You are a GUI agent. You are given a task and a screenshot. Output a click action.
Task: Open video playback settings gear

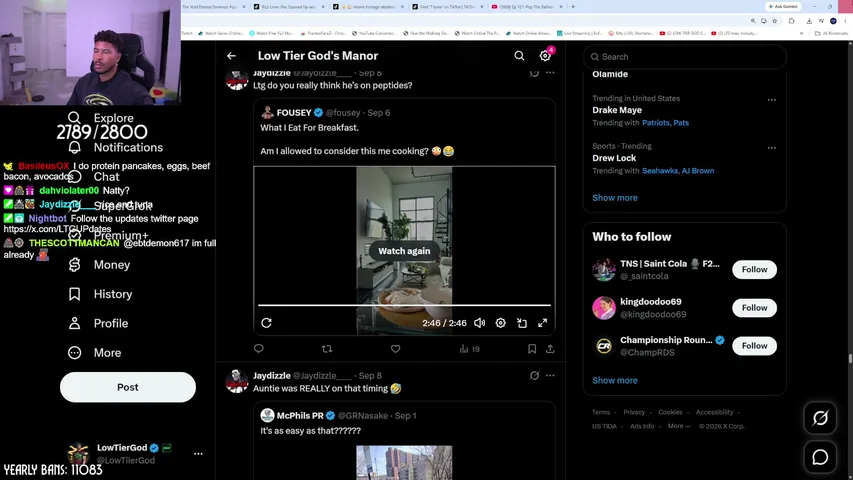pos(500,323)
